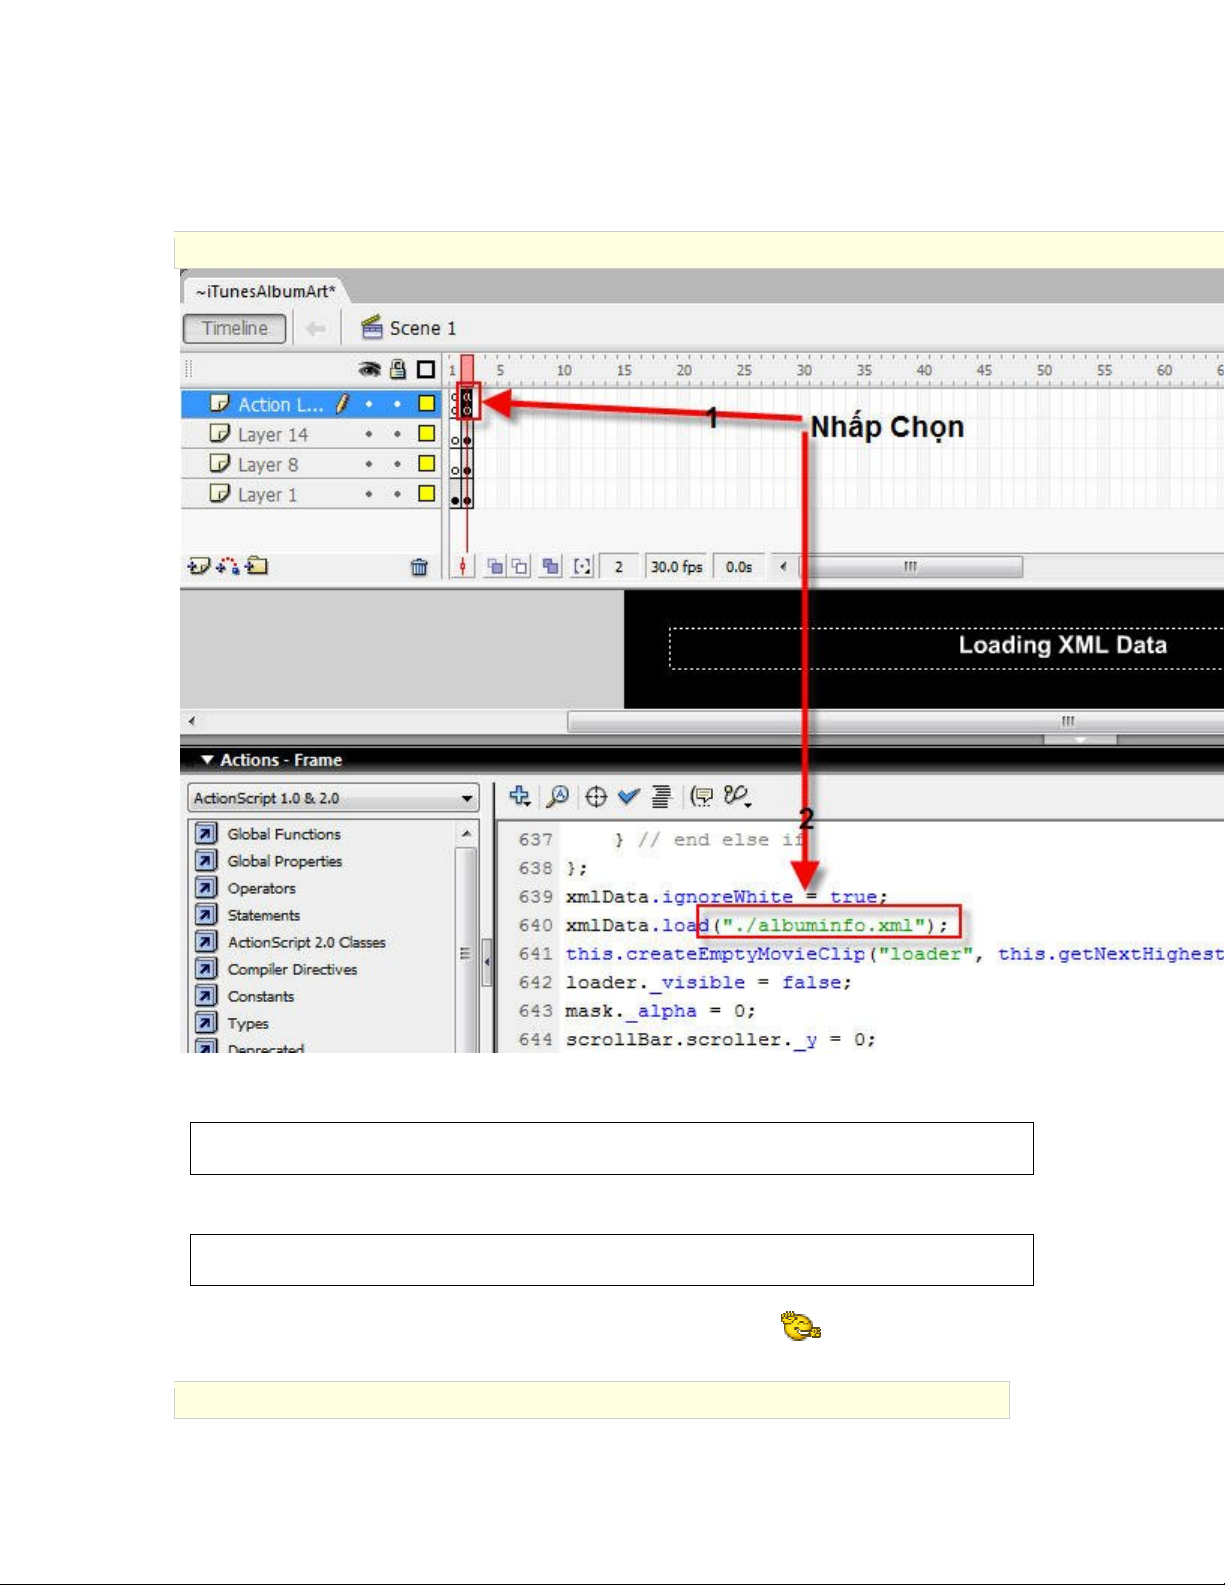The height and width of the screenshot is (1585, 1225).
Task: Toggle outline view of Layer 1
Action: point(426,494)
